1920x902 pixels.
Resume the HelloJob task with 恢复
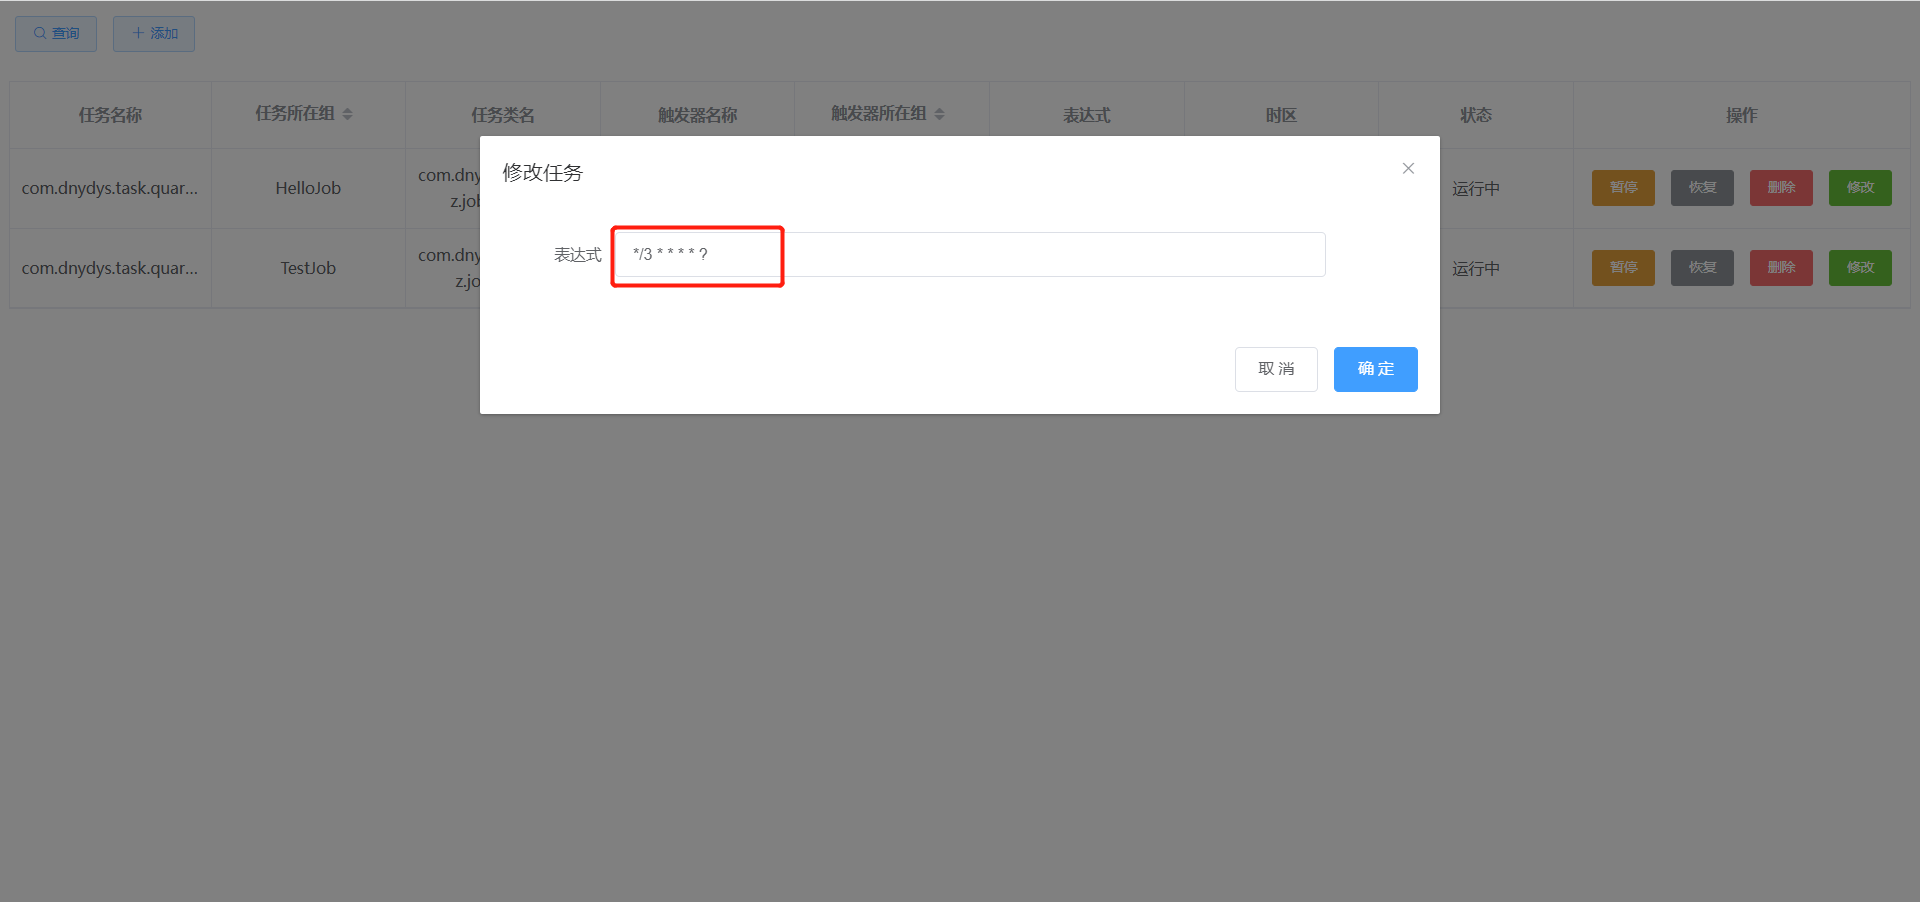coord(1701,187)
